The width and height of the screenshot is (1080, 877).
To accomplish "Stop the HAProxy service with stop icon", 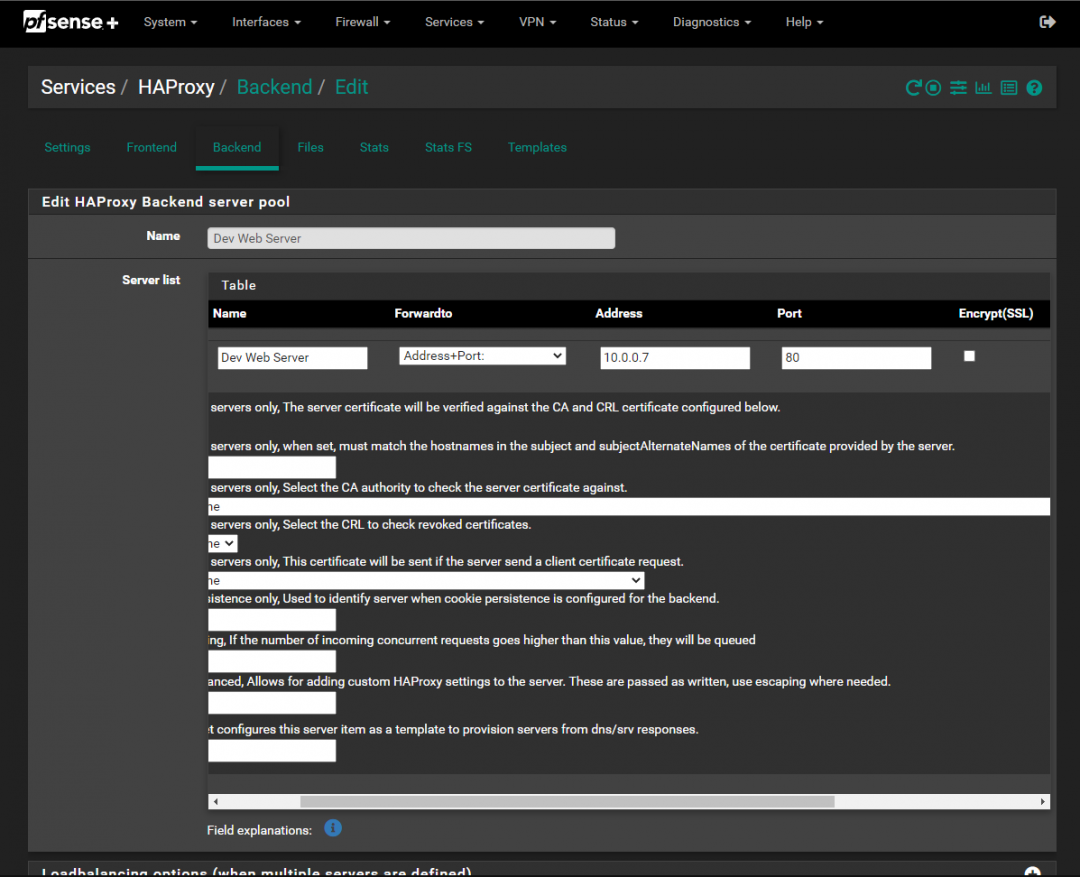I will [x=933, y=87].
